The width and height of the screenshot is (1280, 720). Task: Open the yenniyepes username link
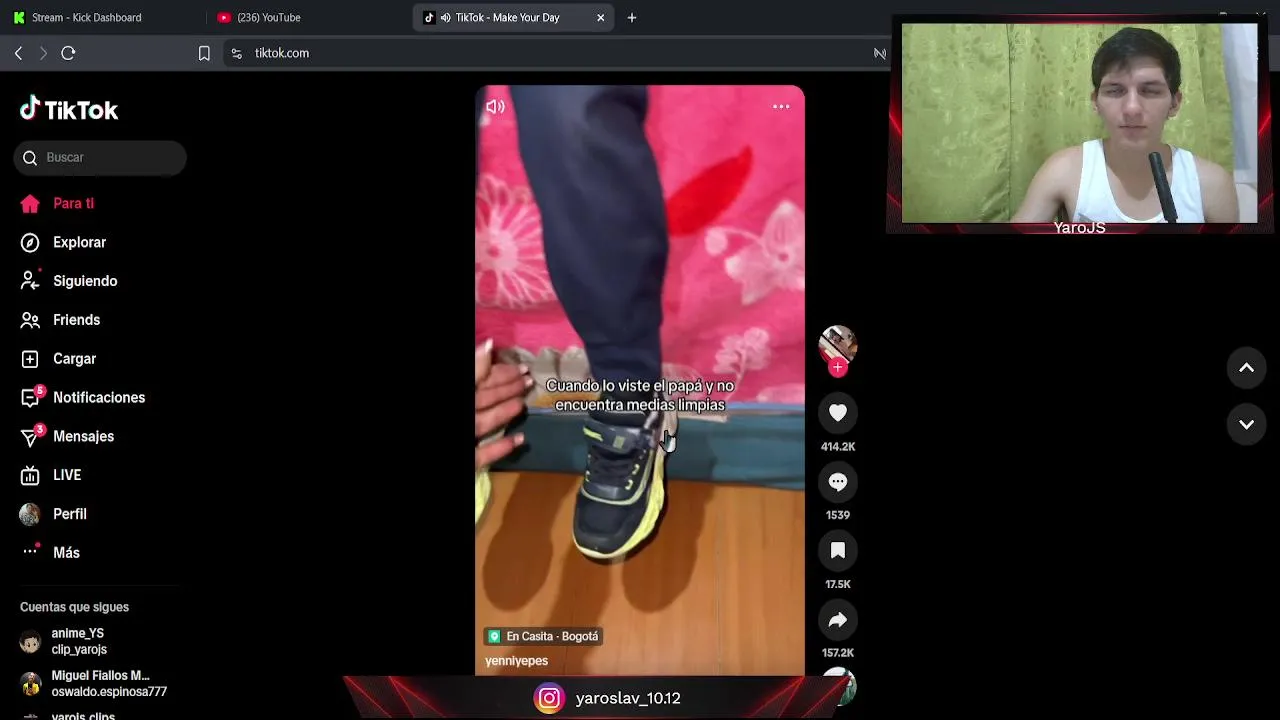pyautogui.click(x=516, y=661)
